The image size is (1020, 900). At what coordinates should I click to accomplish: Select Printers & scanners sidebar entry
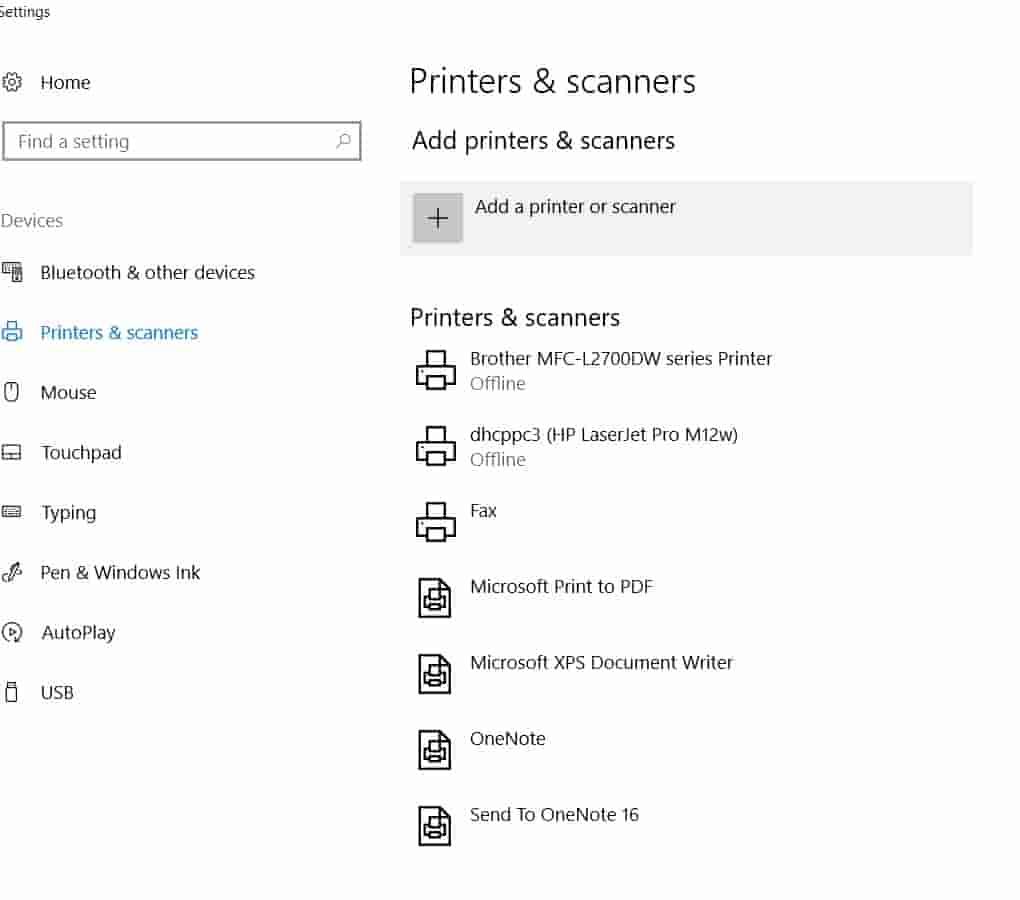click(x=119, y=332)
